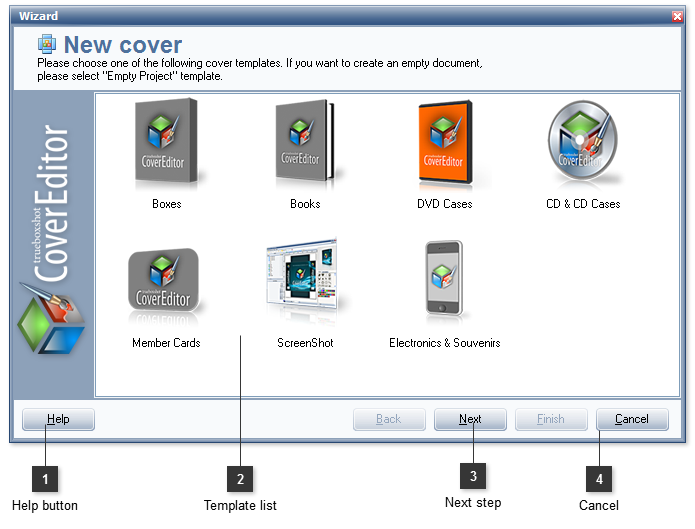
Task: Select the Boxes template icon
Action: pos(167,141)
